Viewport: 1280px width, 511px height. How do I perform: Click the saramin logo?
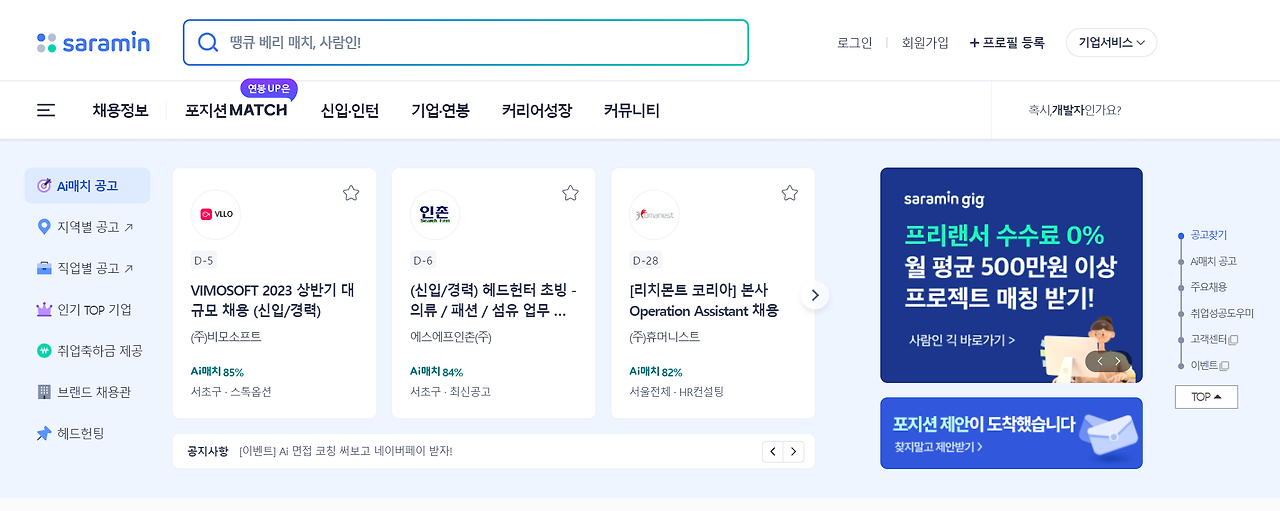point(93,43)
